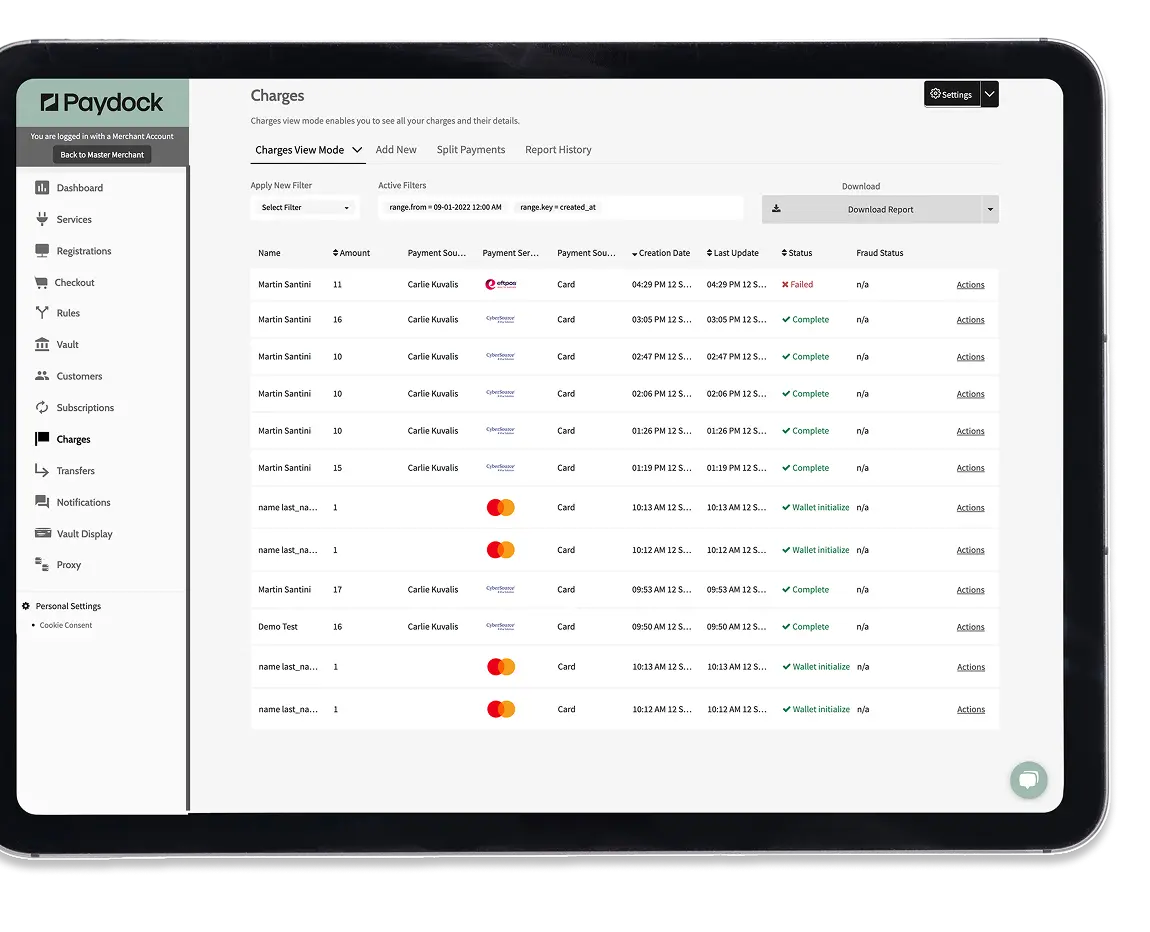Open Actions for the Demo Test charge
Viewport: 1150px width, 932px height.
pos(970,627)
